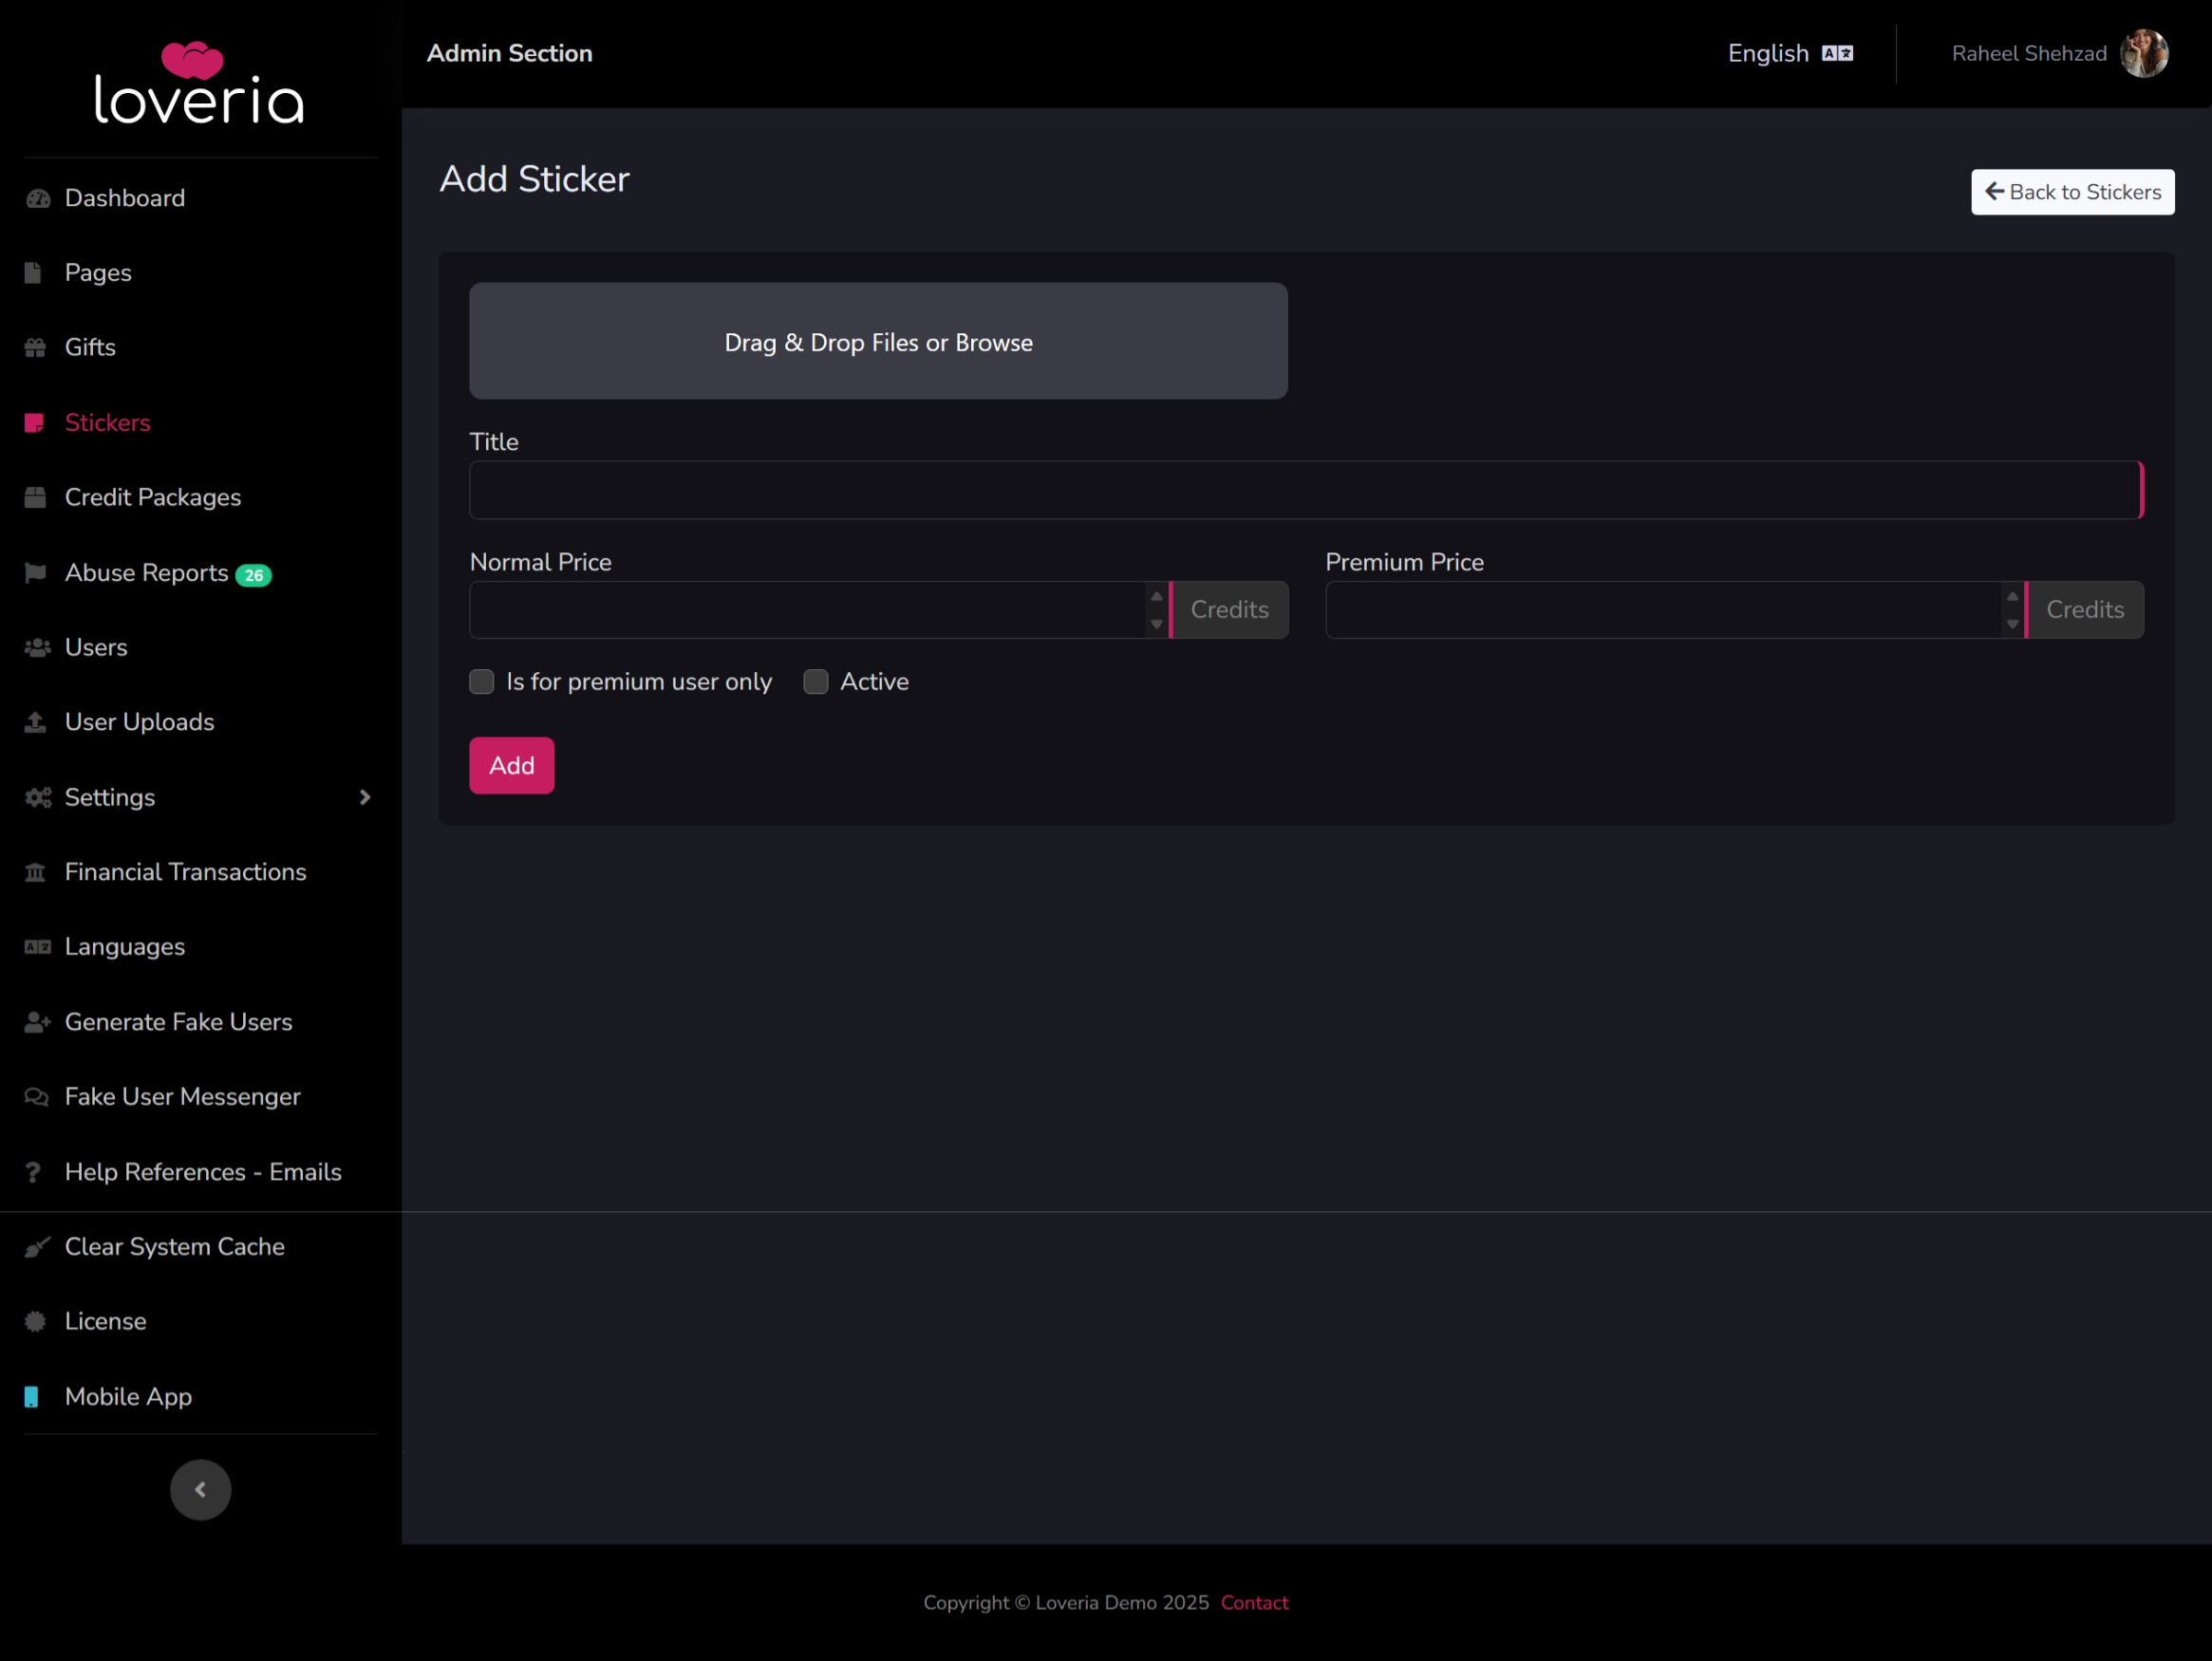Enable the Active checkbox
The image size is (2212, 1661).
tap(816, 682)
